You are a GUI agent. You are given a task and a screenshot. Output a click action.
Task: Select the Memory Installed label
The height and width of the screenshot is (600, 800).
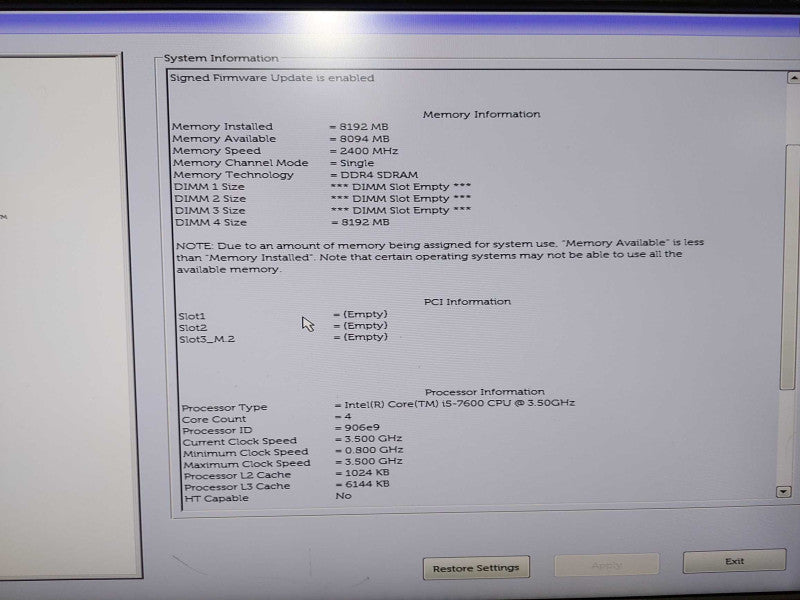[222, 127]
